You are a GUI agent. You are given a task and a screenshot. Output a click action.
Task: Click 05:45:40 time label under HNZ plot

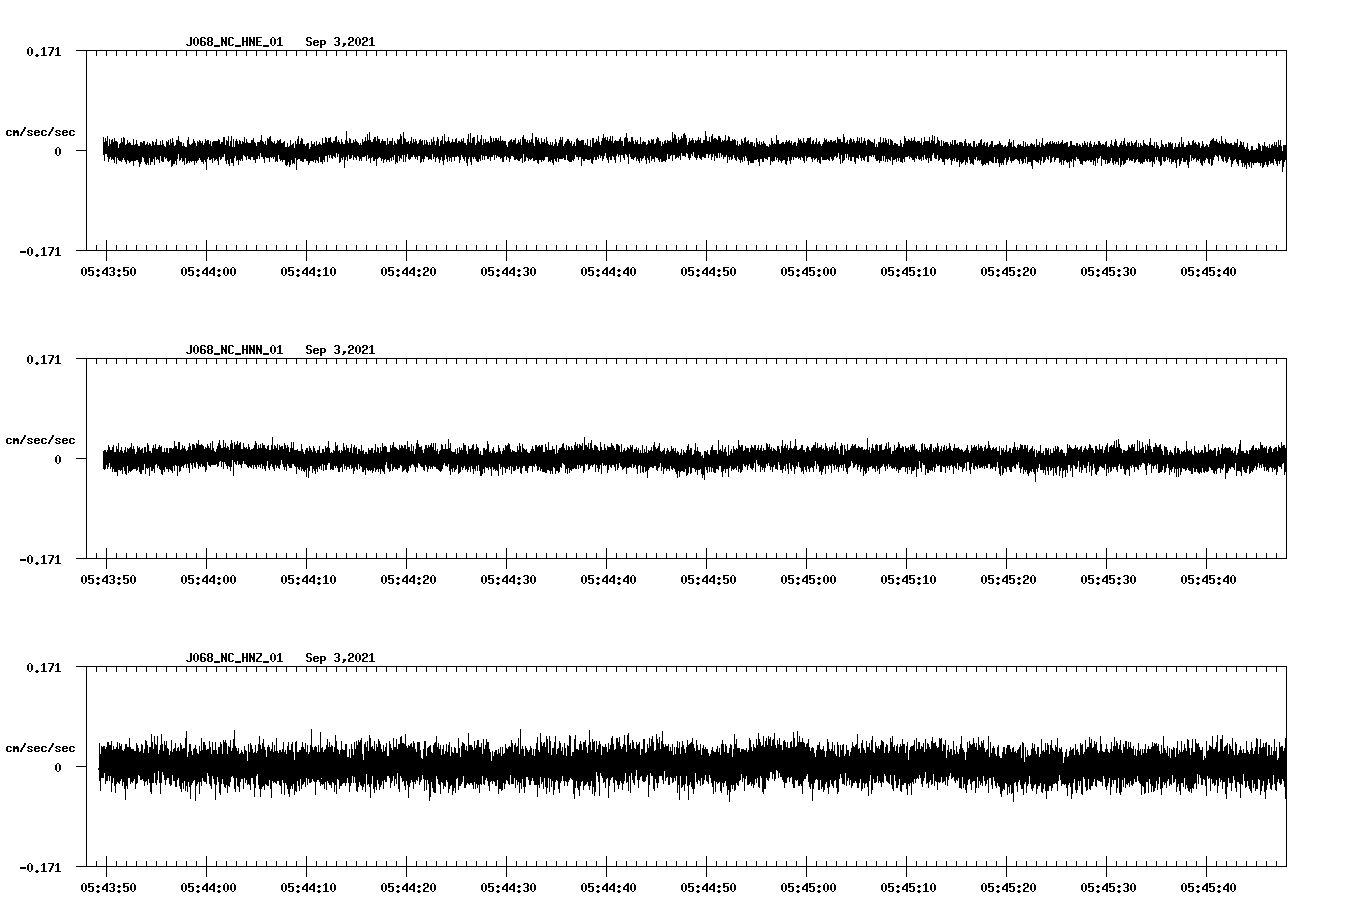(x=1208, y=888)
